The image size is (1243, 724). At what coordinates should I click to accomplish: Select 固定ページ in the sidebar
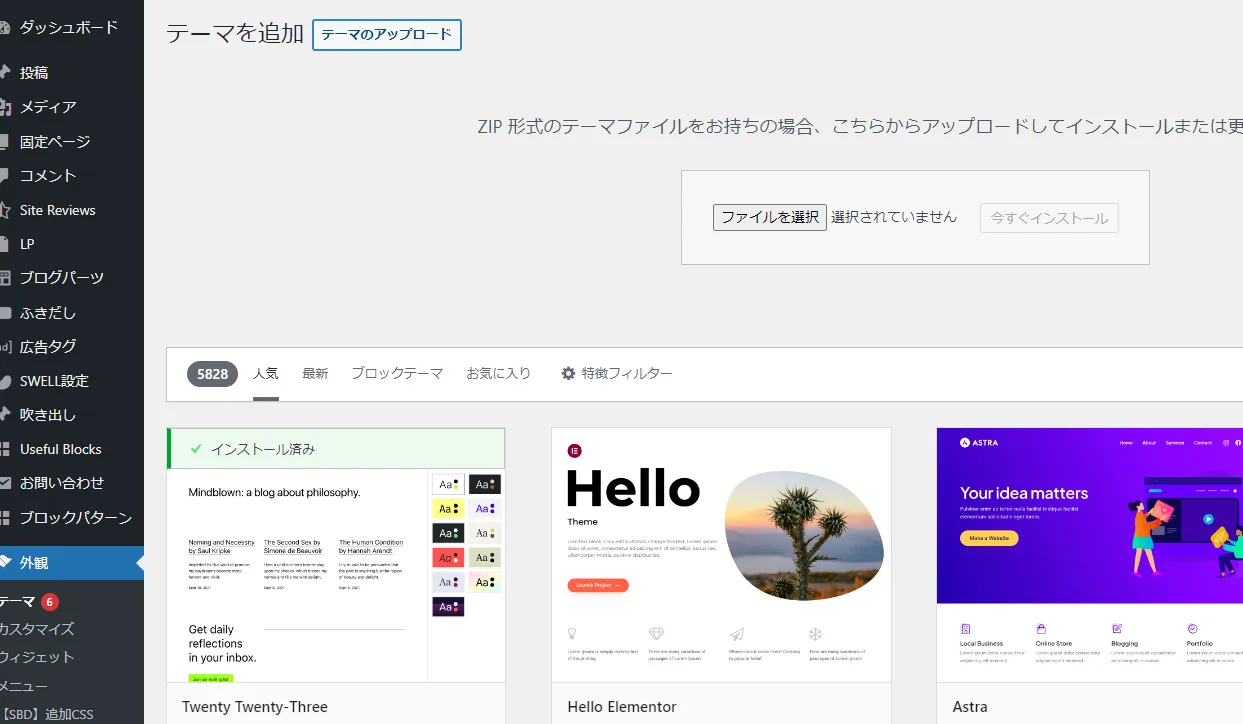pos(55,141)
